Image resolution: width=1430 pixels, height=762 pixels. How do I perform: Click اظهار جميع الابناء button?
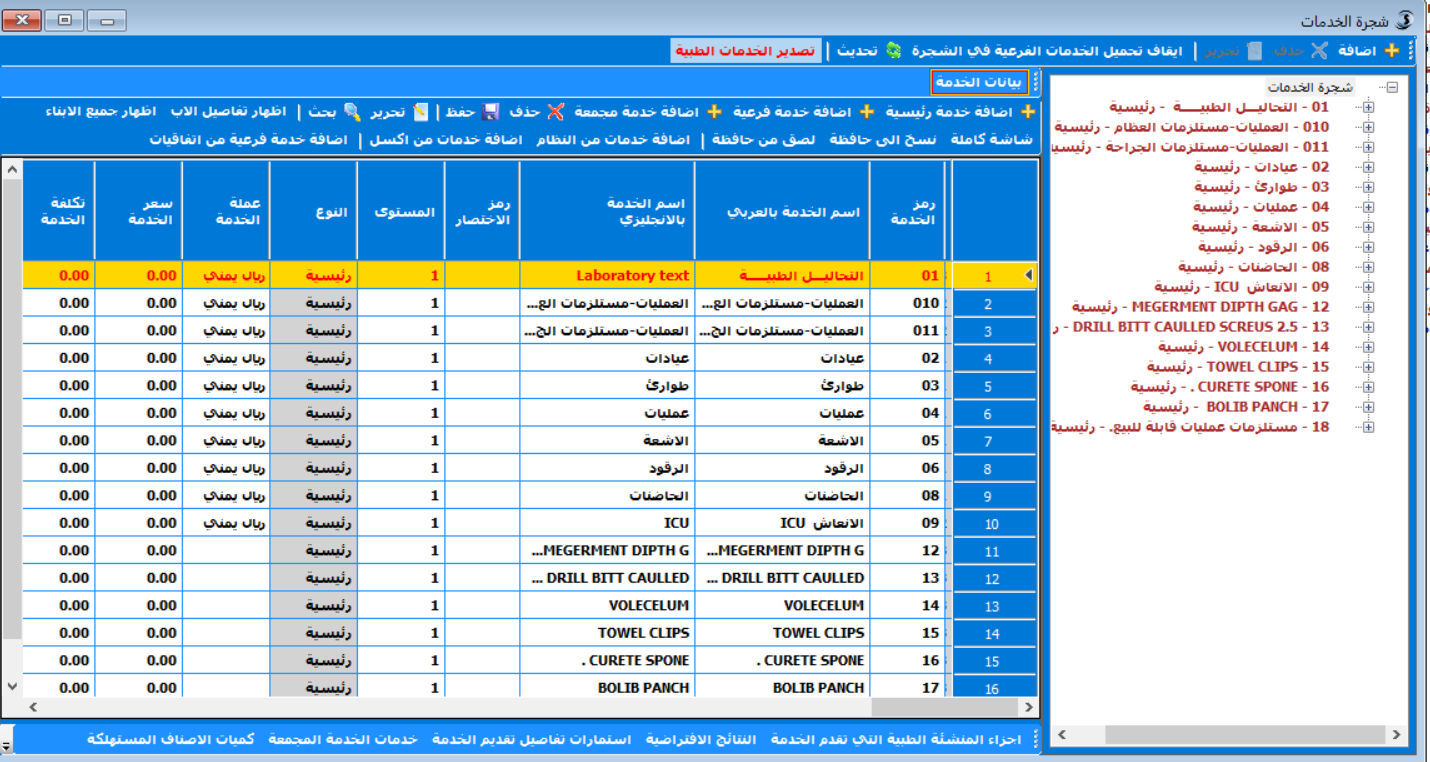pos(103,112)
